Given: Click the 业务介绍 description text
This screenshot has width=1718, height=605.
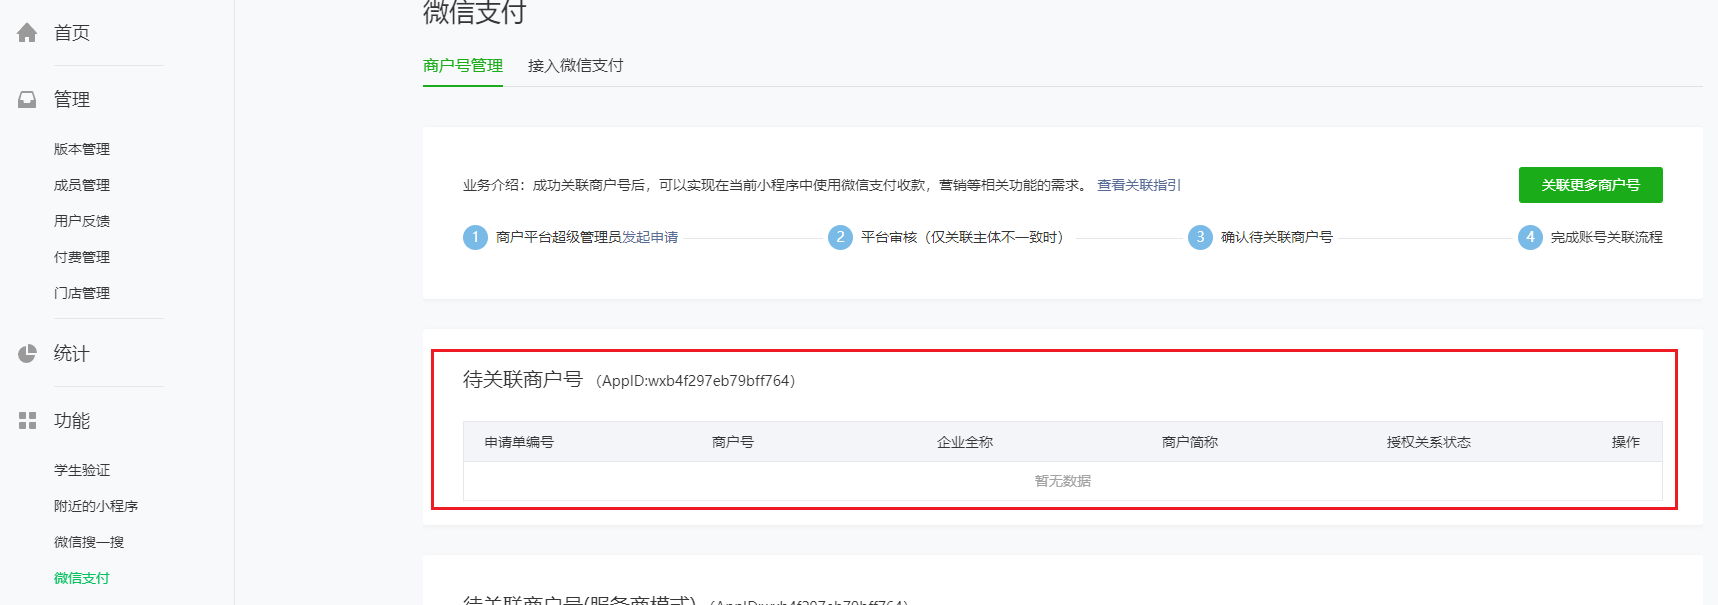Looking at the screenshot, I should (x=775, y=185).
